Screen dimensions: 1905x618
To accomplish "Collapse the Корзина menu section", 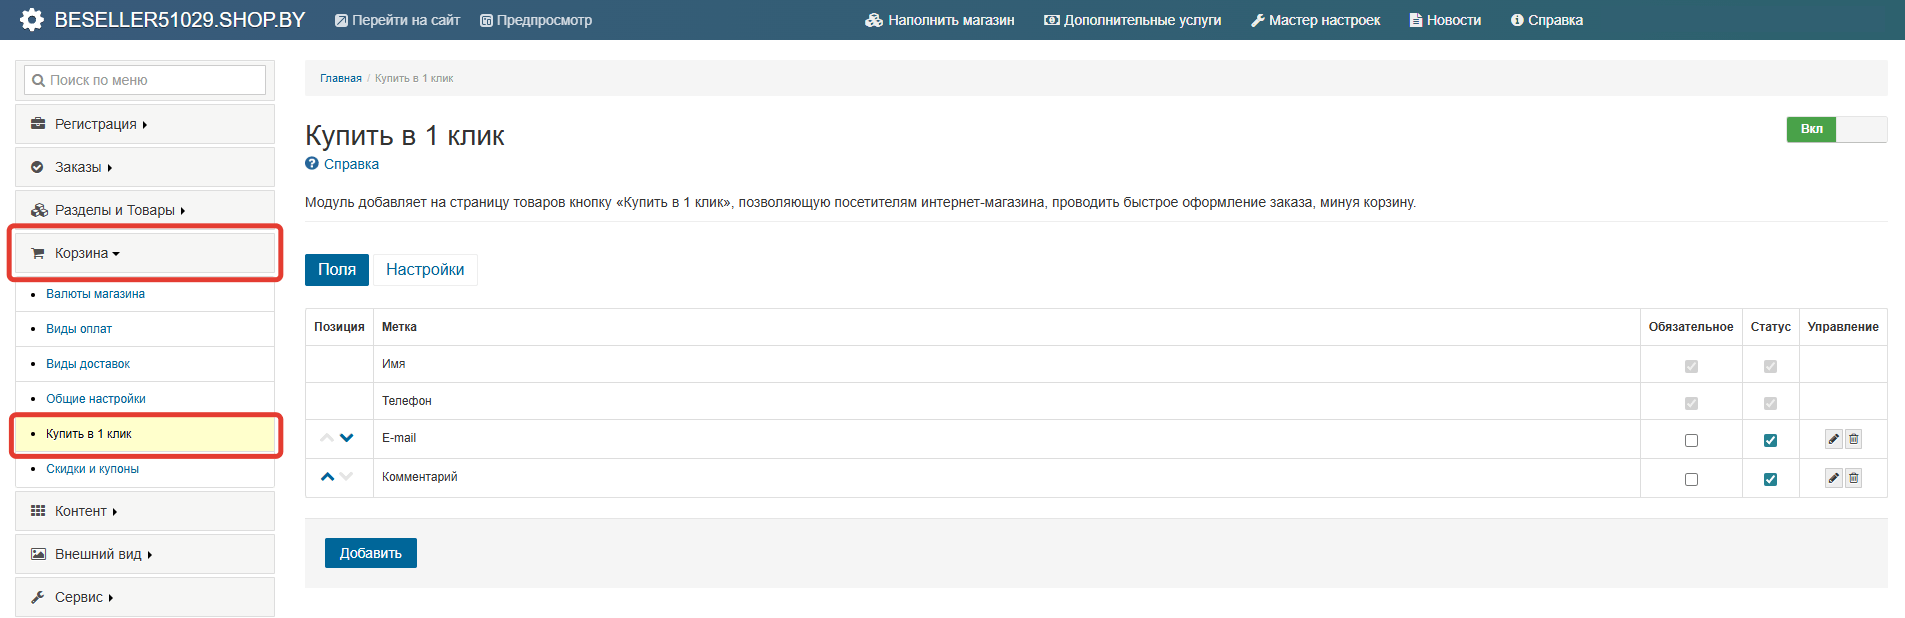I will point(145,253).
